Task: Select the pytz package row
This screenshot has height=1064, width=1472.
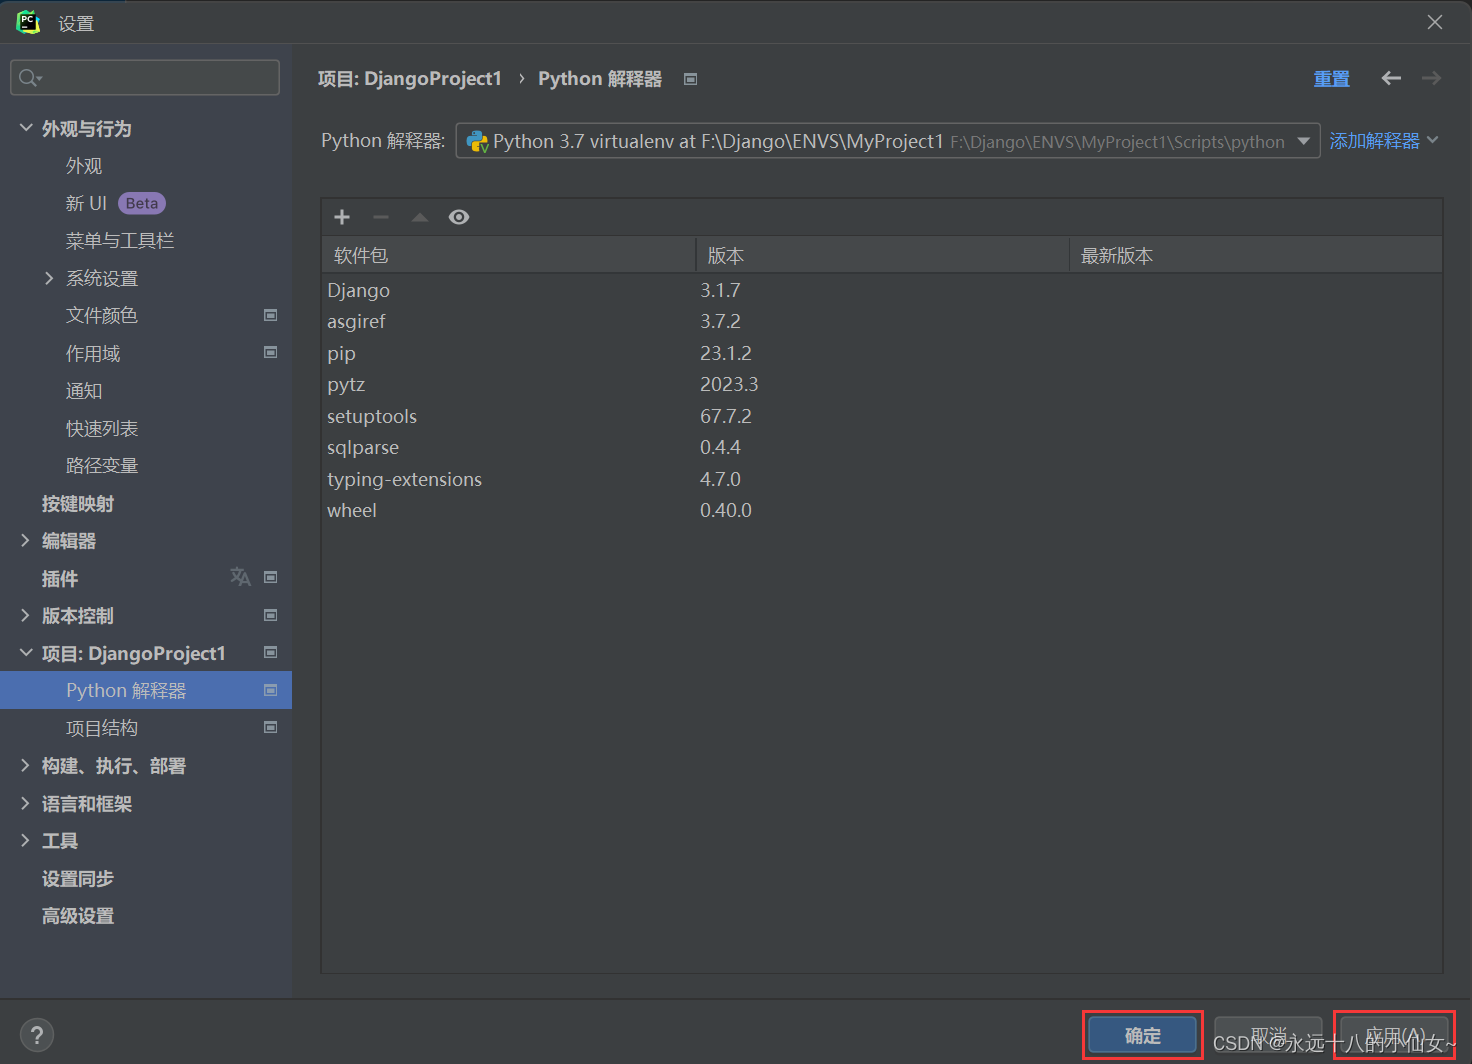Action: click(x=882, y=384)
